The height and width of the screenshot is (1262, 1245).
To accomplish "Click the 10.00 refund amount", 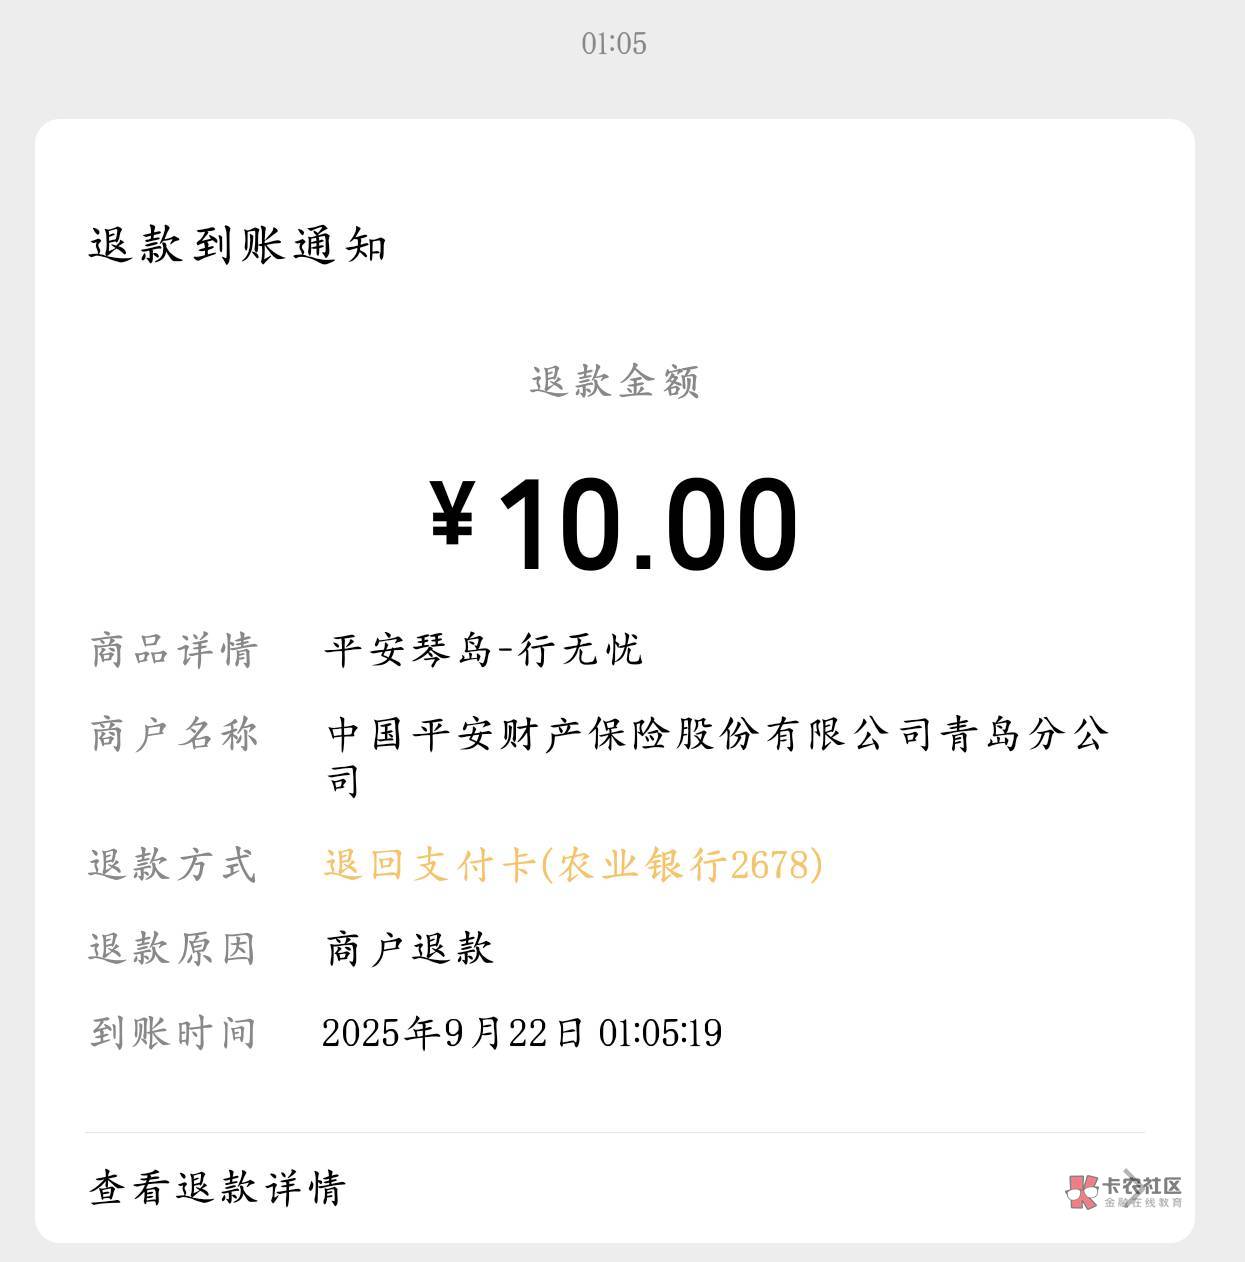I will pyautogui.click(x=647, y=525).
